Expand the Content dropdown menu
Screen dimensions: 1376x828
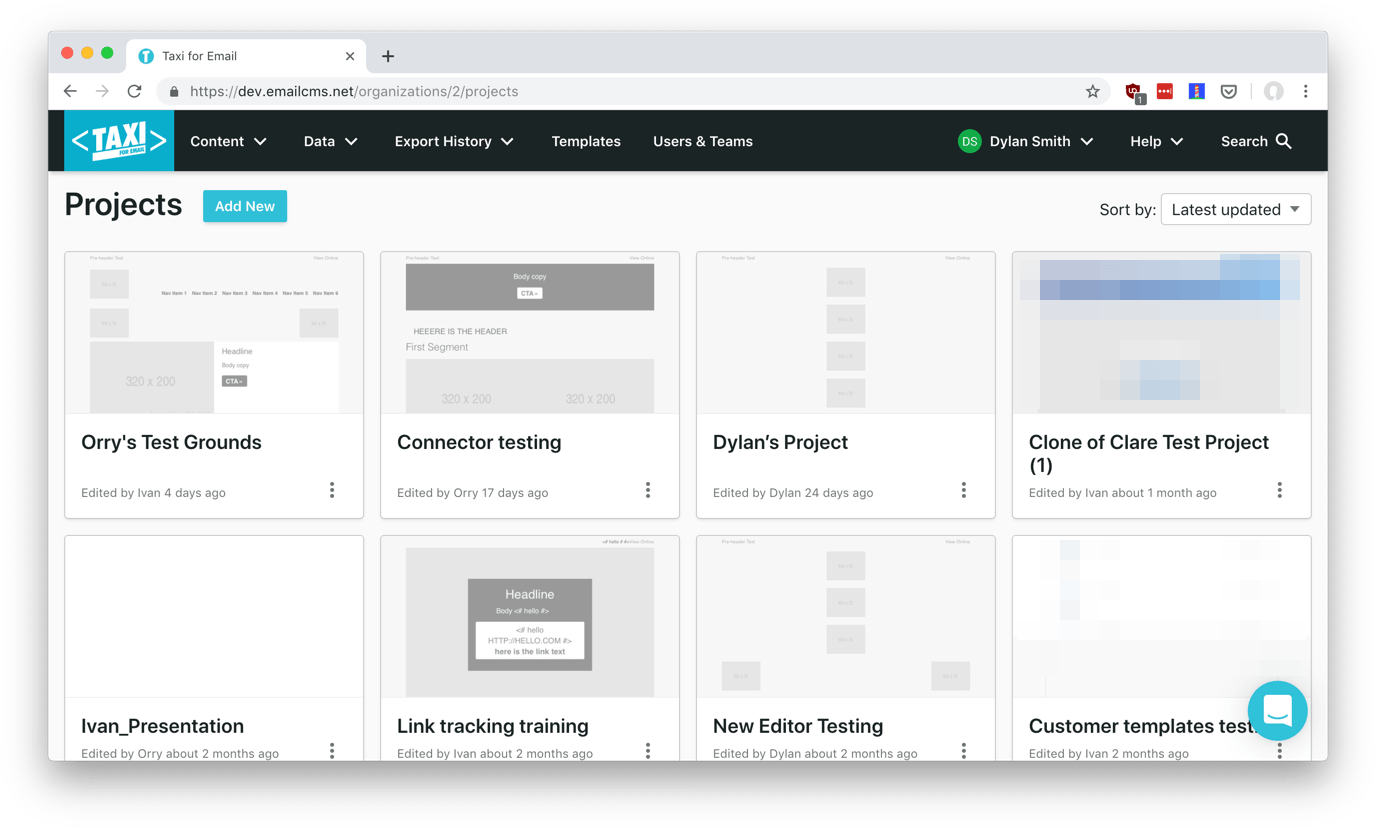pyautogui.click(x=229, y=141)
